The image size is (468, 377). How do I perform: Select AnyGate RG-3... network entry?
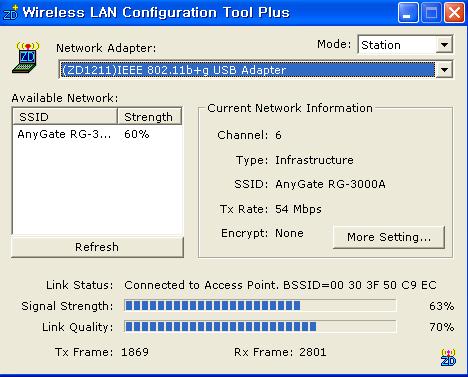(x=97, y=134)
